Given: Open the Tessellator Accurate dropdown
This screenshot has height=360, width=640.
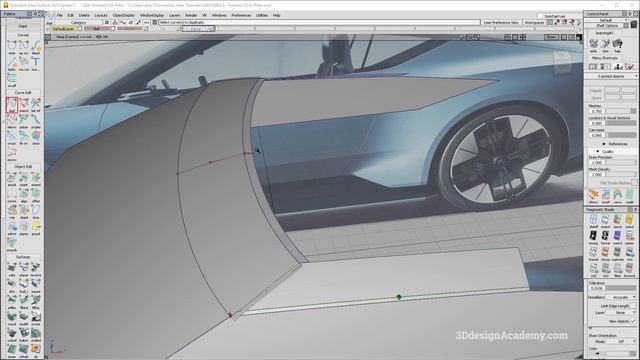Looking at the screenshot, I should tap(620, 297).
